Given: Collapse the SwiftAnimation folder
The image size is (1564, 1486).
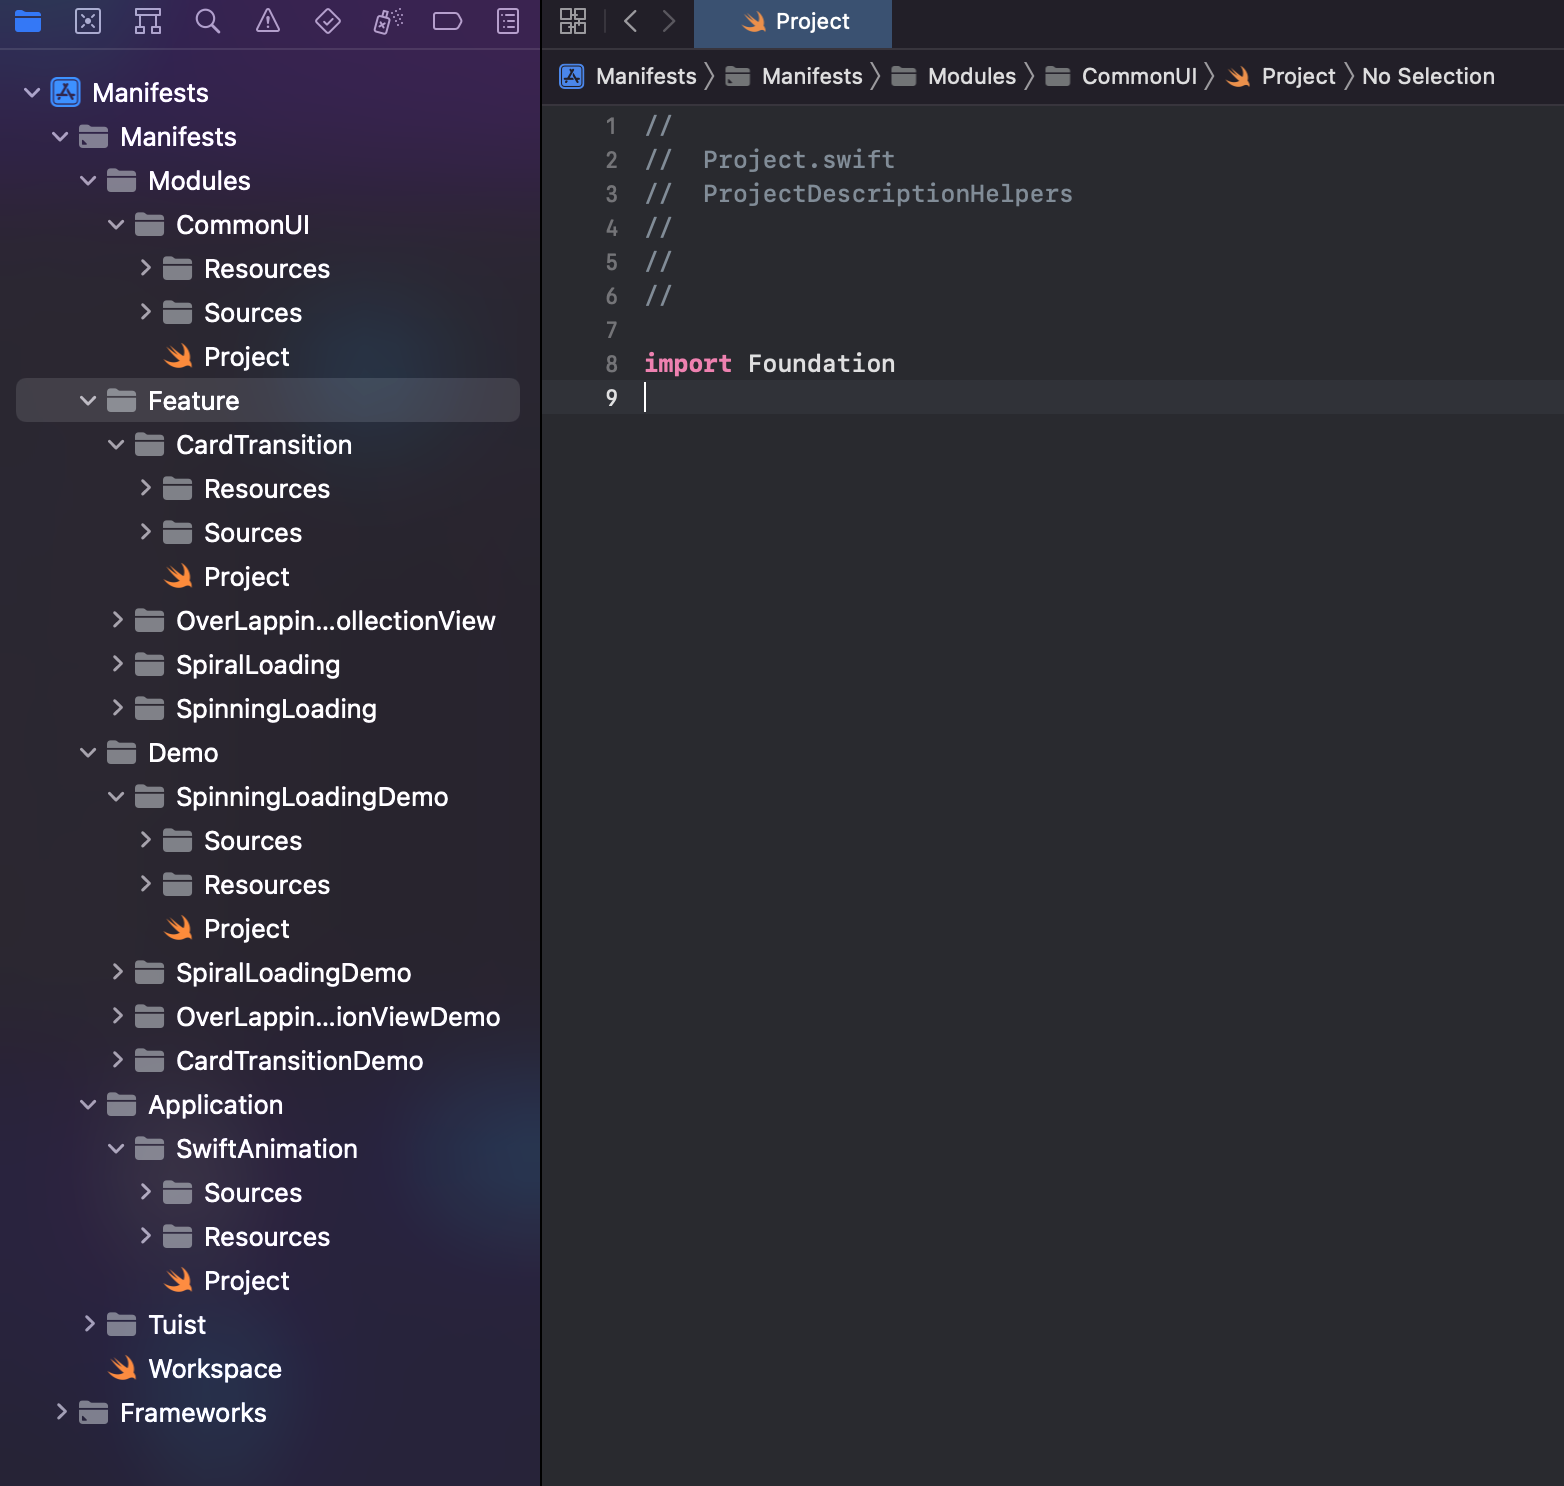Looking at the screenshot, I should pyautogui.click(x=116, y=1149).
